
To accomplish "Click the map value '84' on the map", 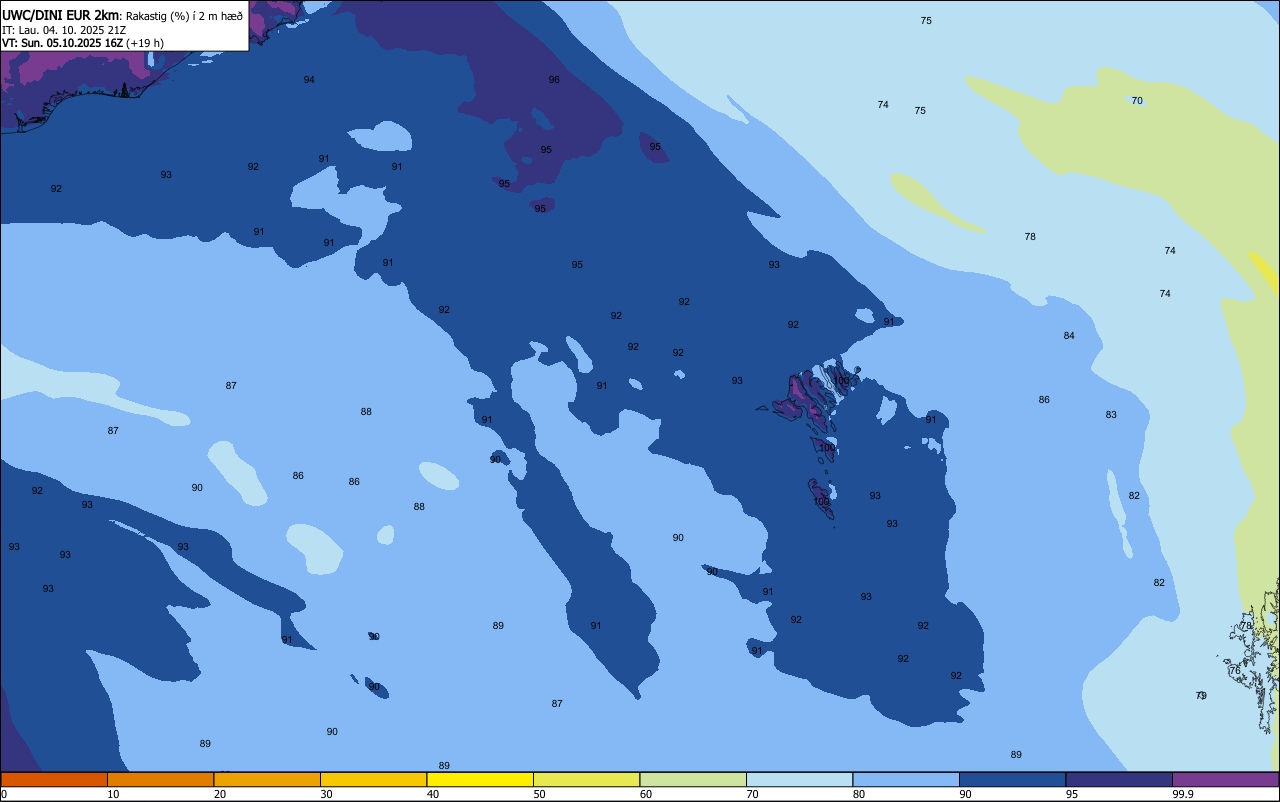I will click(x=1069, y=336).
